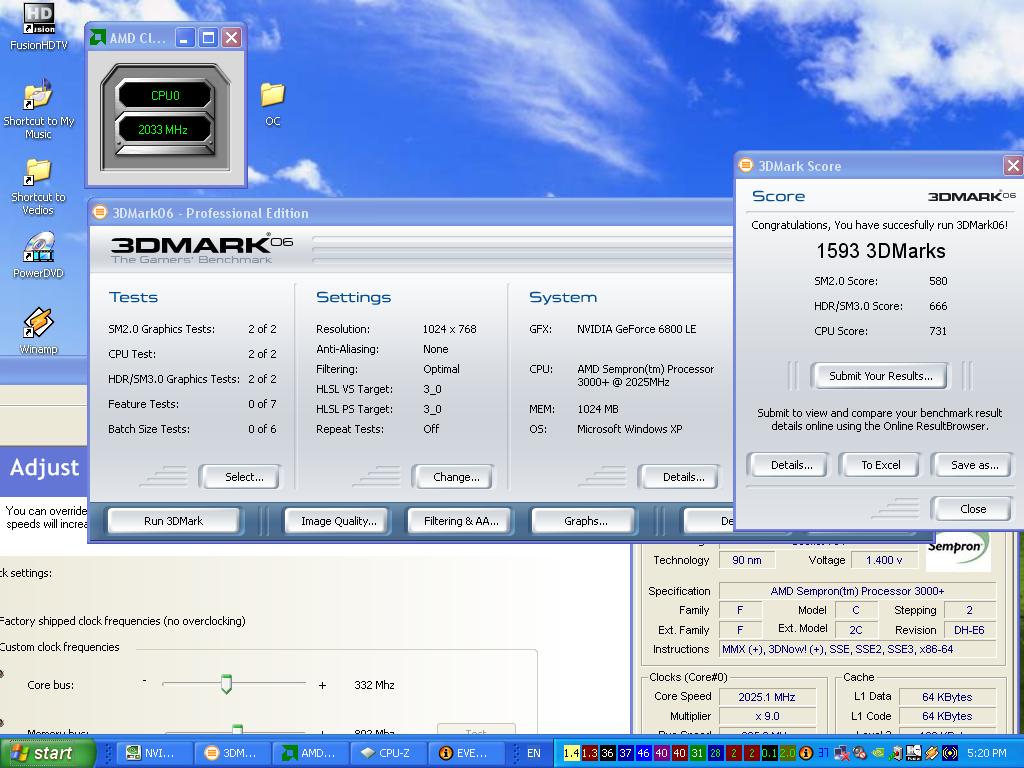Click the AMD Clock window title icon
This screenshot has height=768, width=1024.
coord(98,37)
